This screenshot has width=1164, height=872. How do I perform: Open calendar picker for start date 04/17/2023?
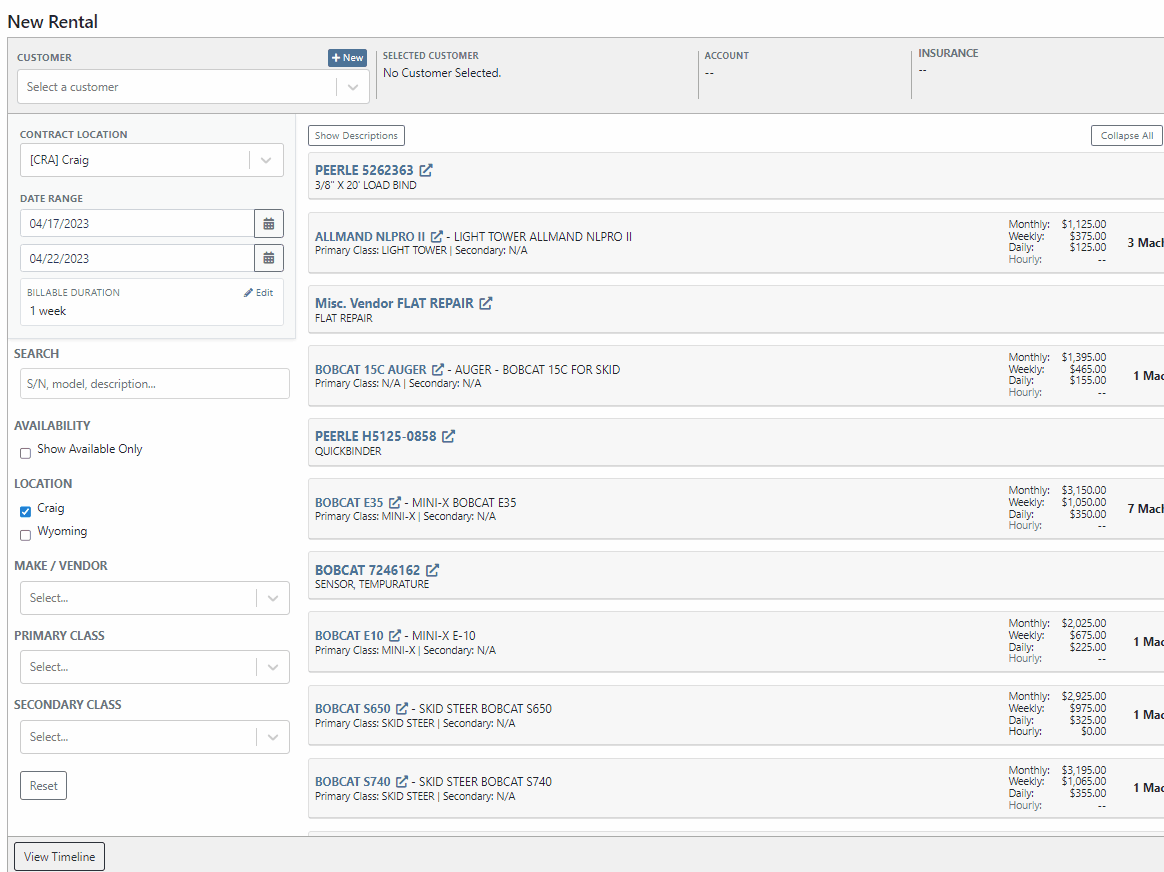269,223
